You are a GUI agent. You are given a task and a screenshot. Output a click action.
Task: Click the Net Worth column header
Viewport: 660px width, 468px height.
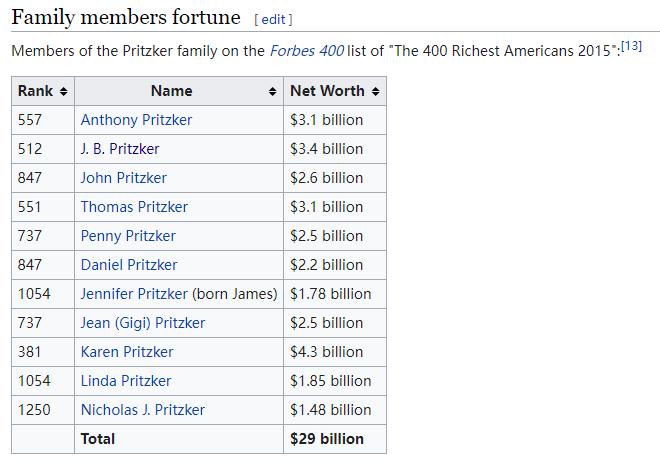335,91
